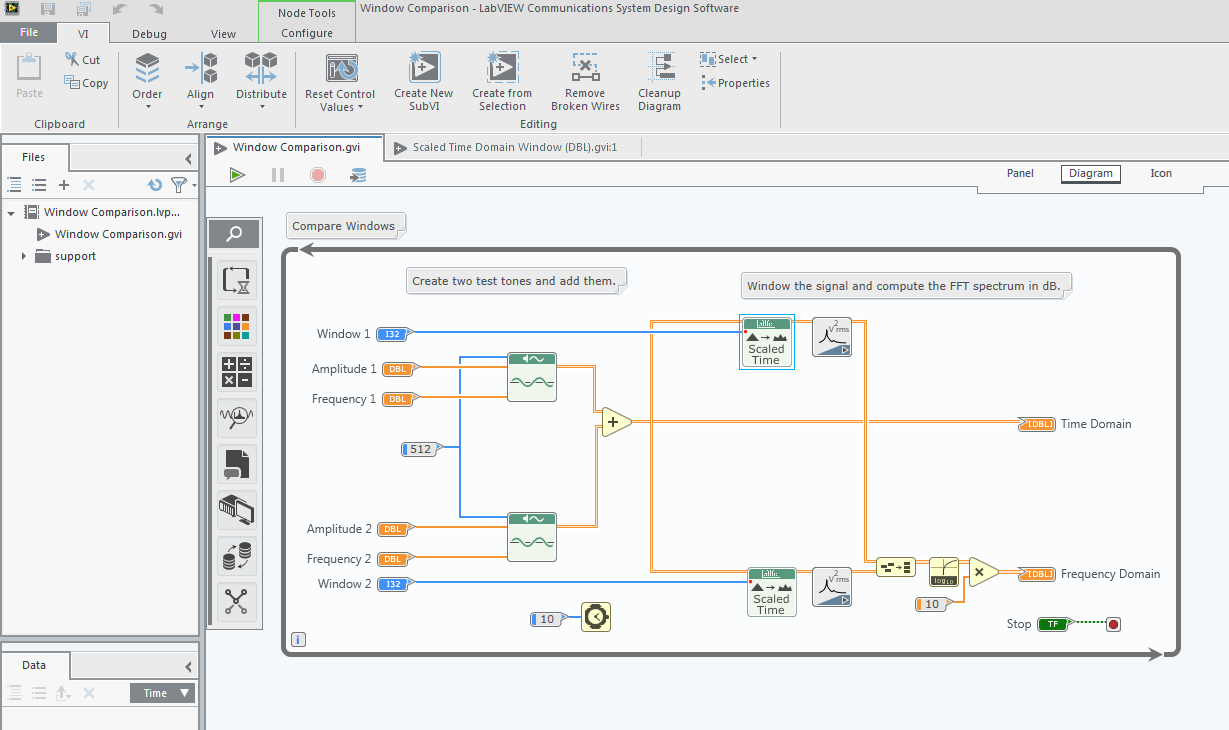Open the Properties button in ribbon
Screen dimensions: 1229x730
click(x=736, y=83)
